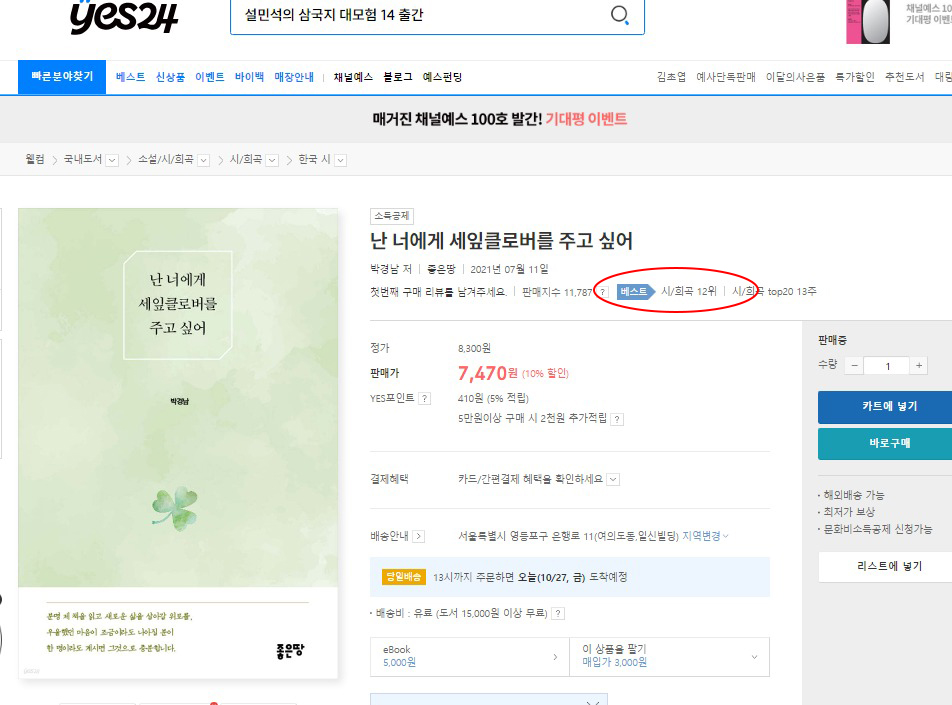Open the eBook 5,000원 option

tap(470, 656)
